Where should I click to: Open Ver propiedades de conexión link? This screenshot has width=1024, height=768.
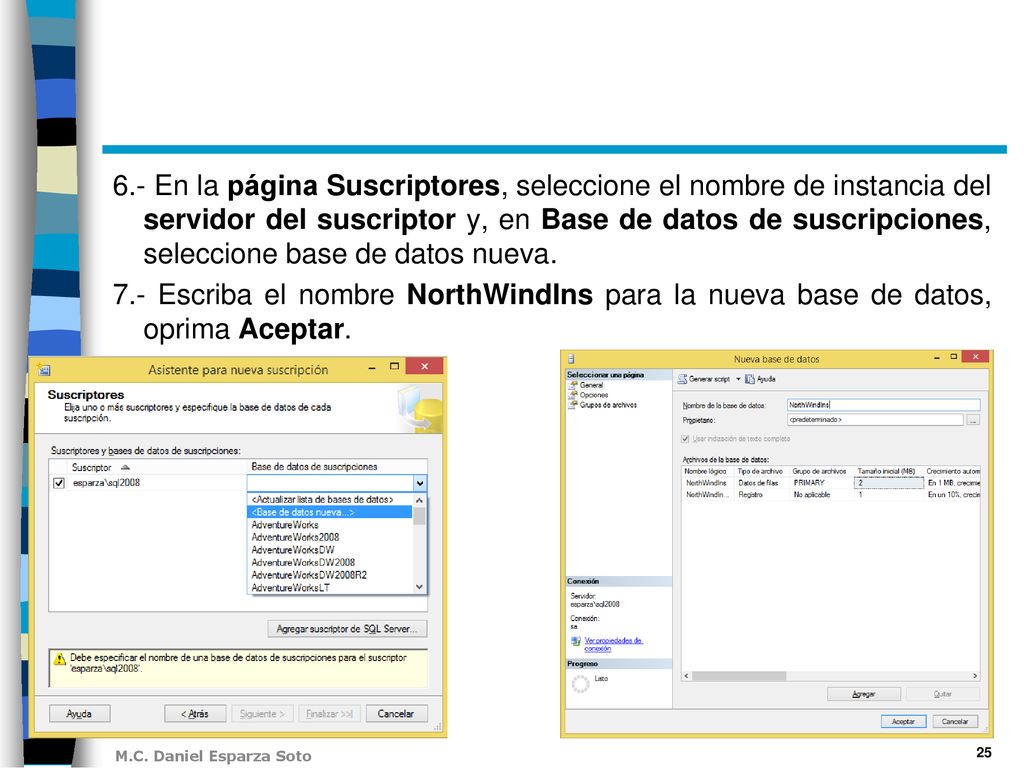[613, 645]
